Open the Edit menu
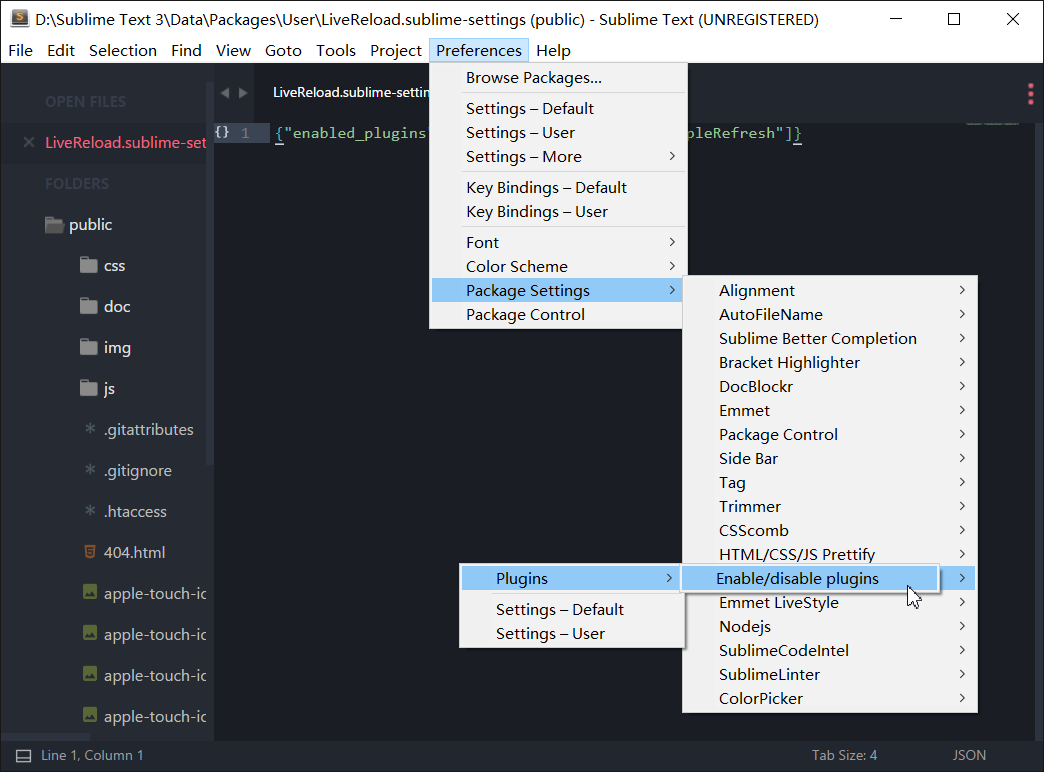 click(61, 51)
